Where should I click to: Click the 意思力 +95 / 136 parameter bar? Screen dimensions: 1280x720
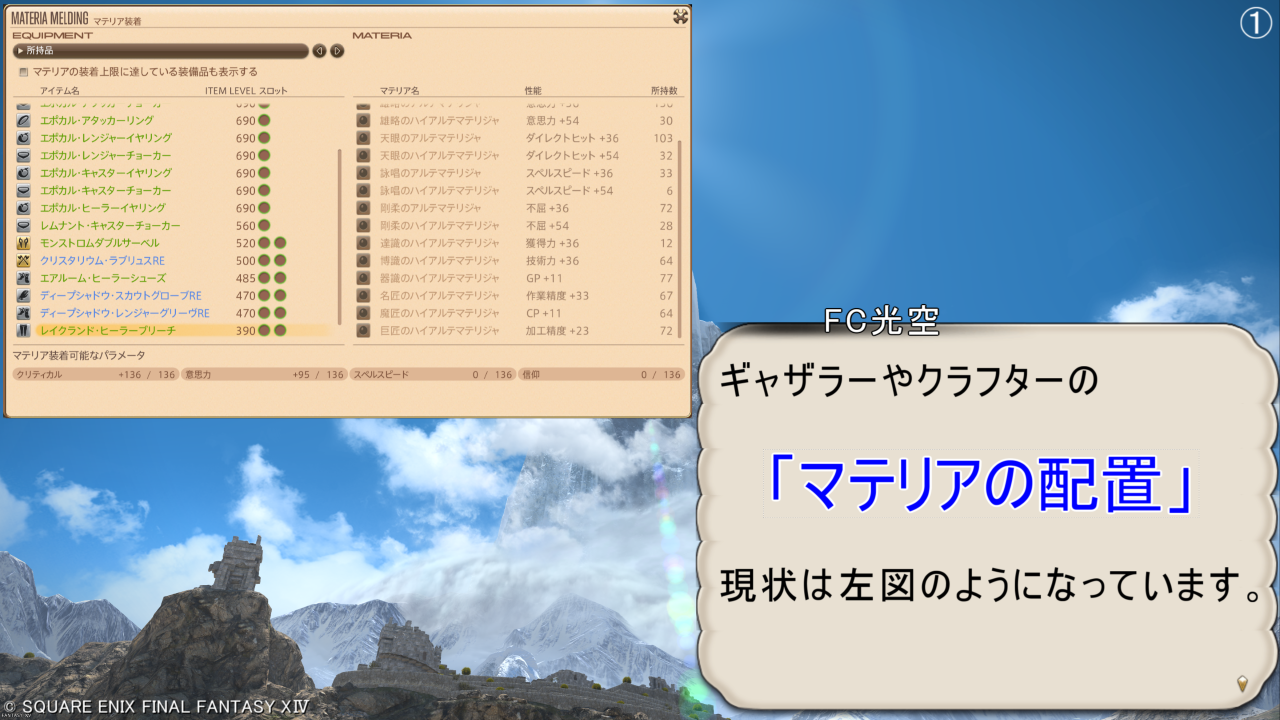tap(264, 374)
